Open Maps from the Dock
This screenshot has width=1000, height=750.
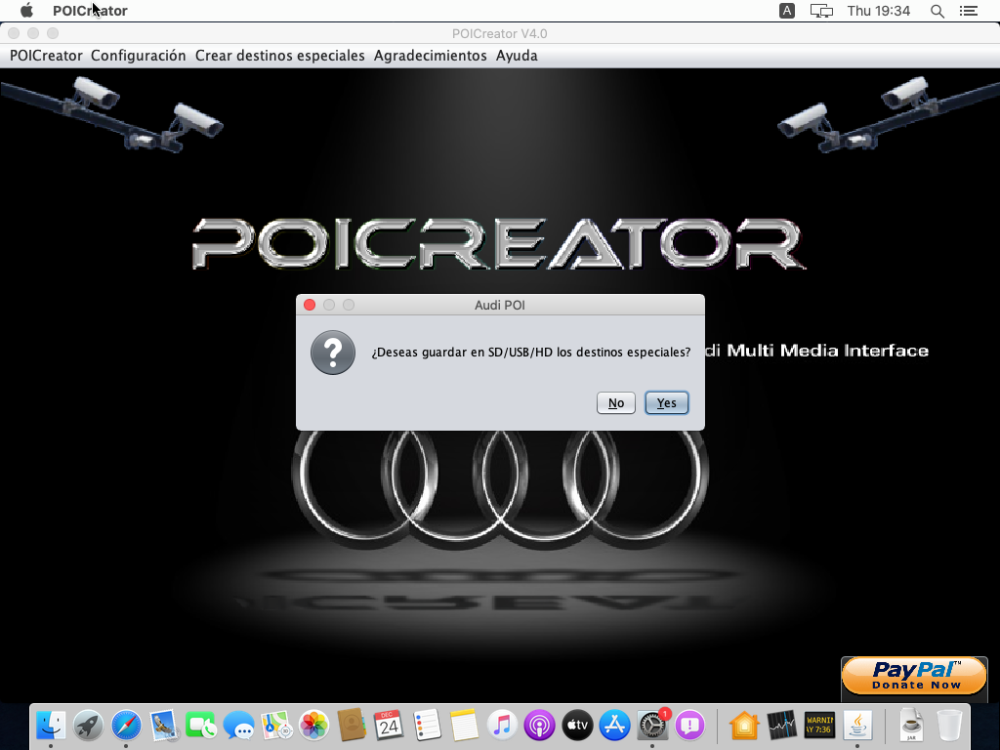pos(276,725)
